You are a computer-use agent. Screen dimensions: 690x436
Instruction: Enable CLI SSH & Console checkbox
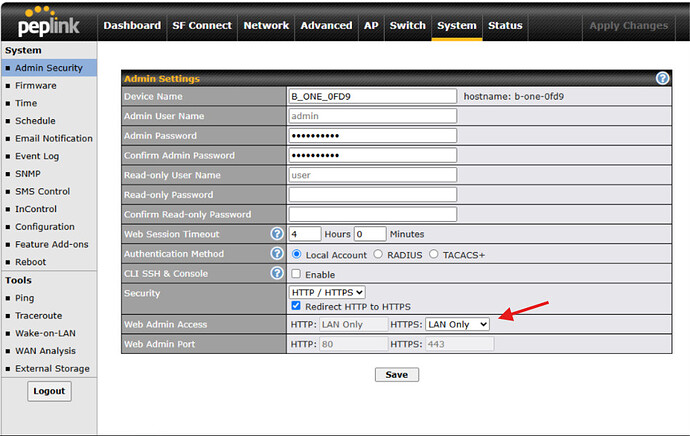(296, 274)
